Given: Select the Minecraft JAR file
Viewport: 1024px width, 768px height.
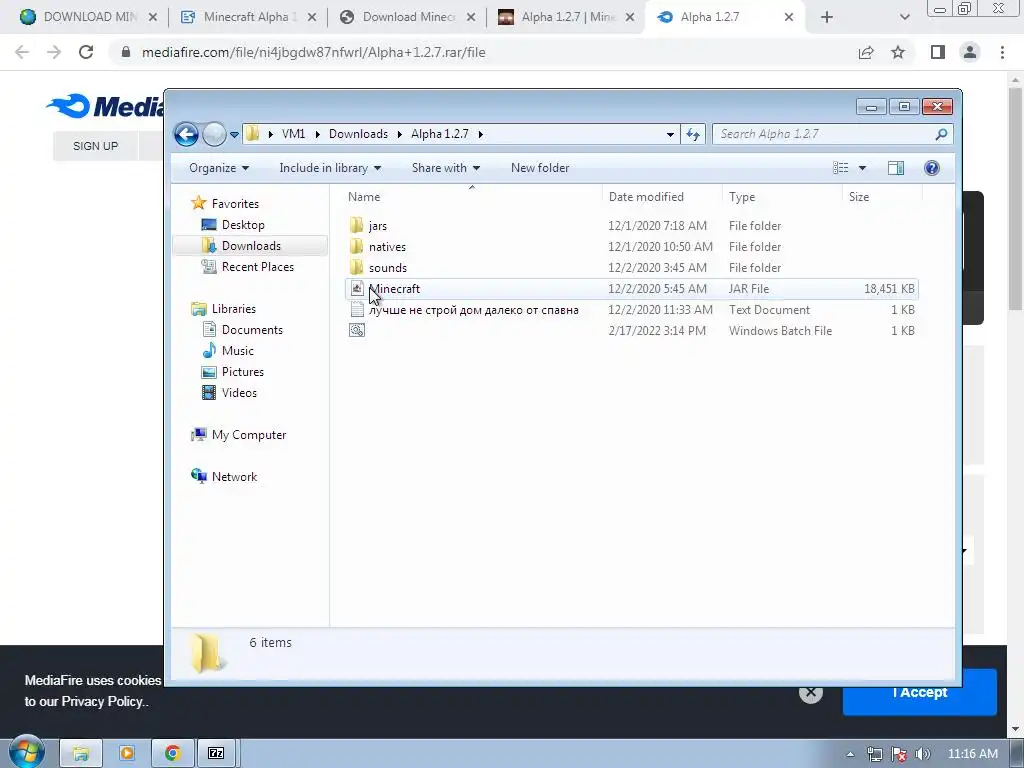Looking at the screenshot, I should pyautogui.click(x=632, y=289).
